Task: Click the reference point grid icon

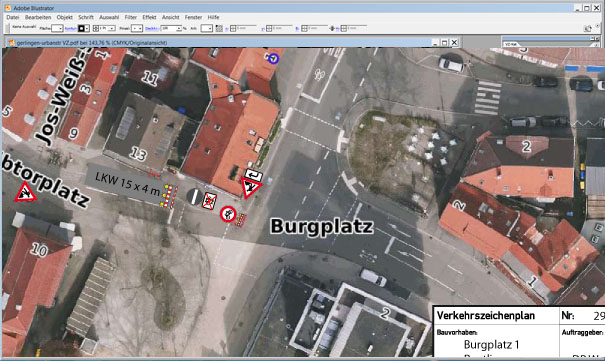Action: click(219, 29)
